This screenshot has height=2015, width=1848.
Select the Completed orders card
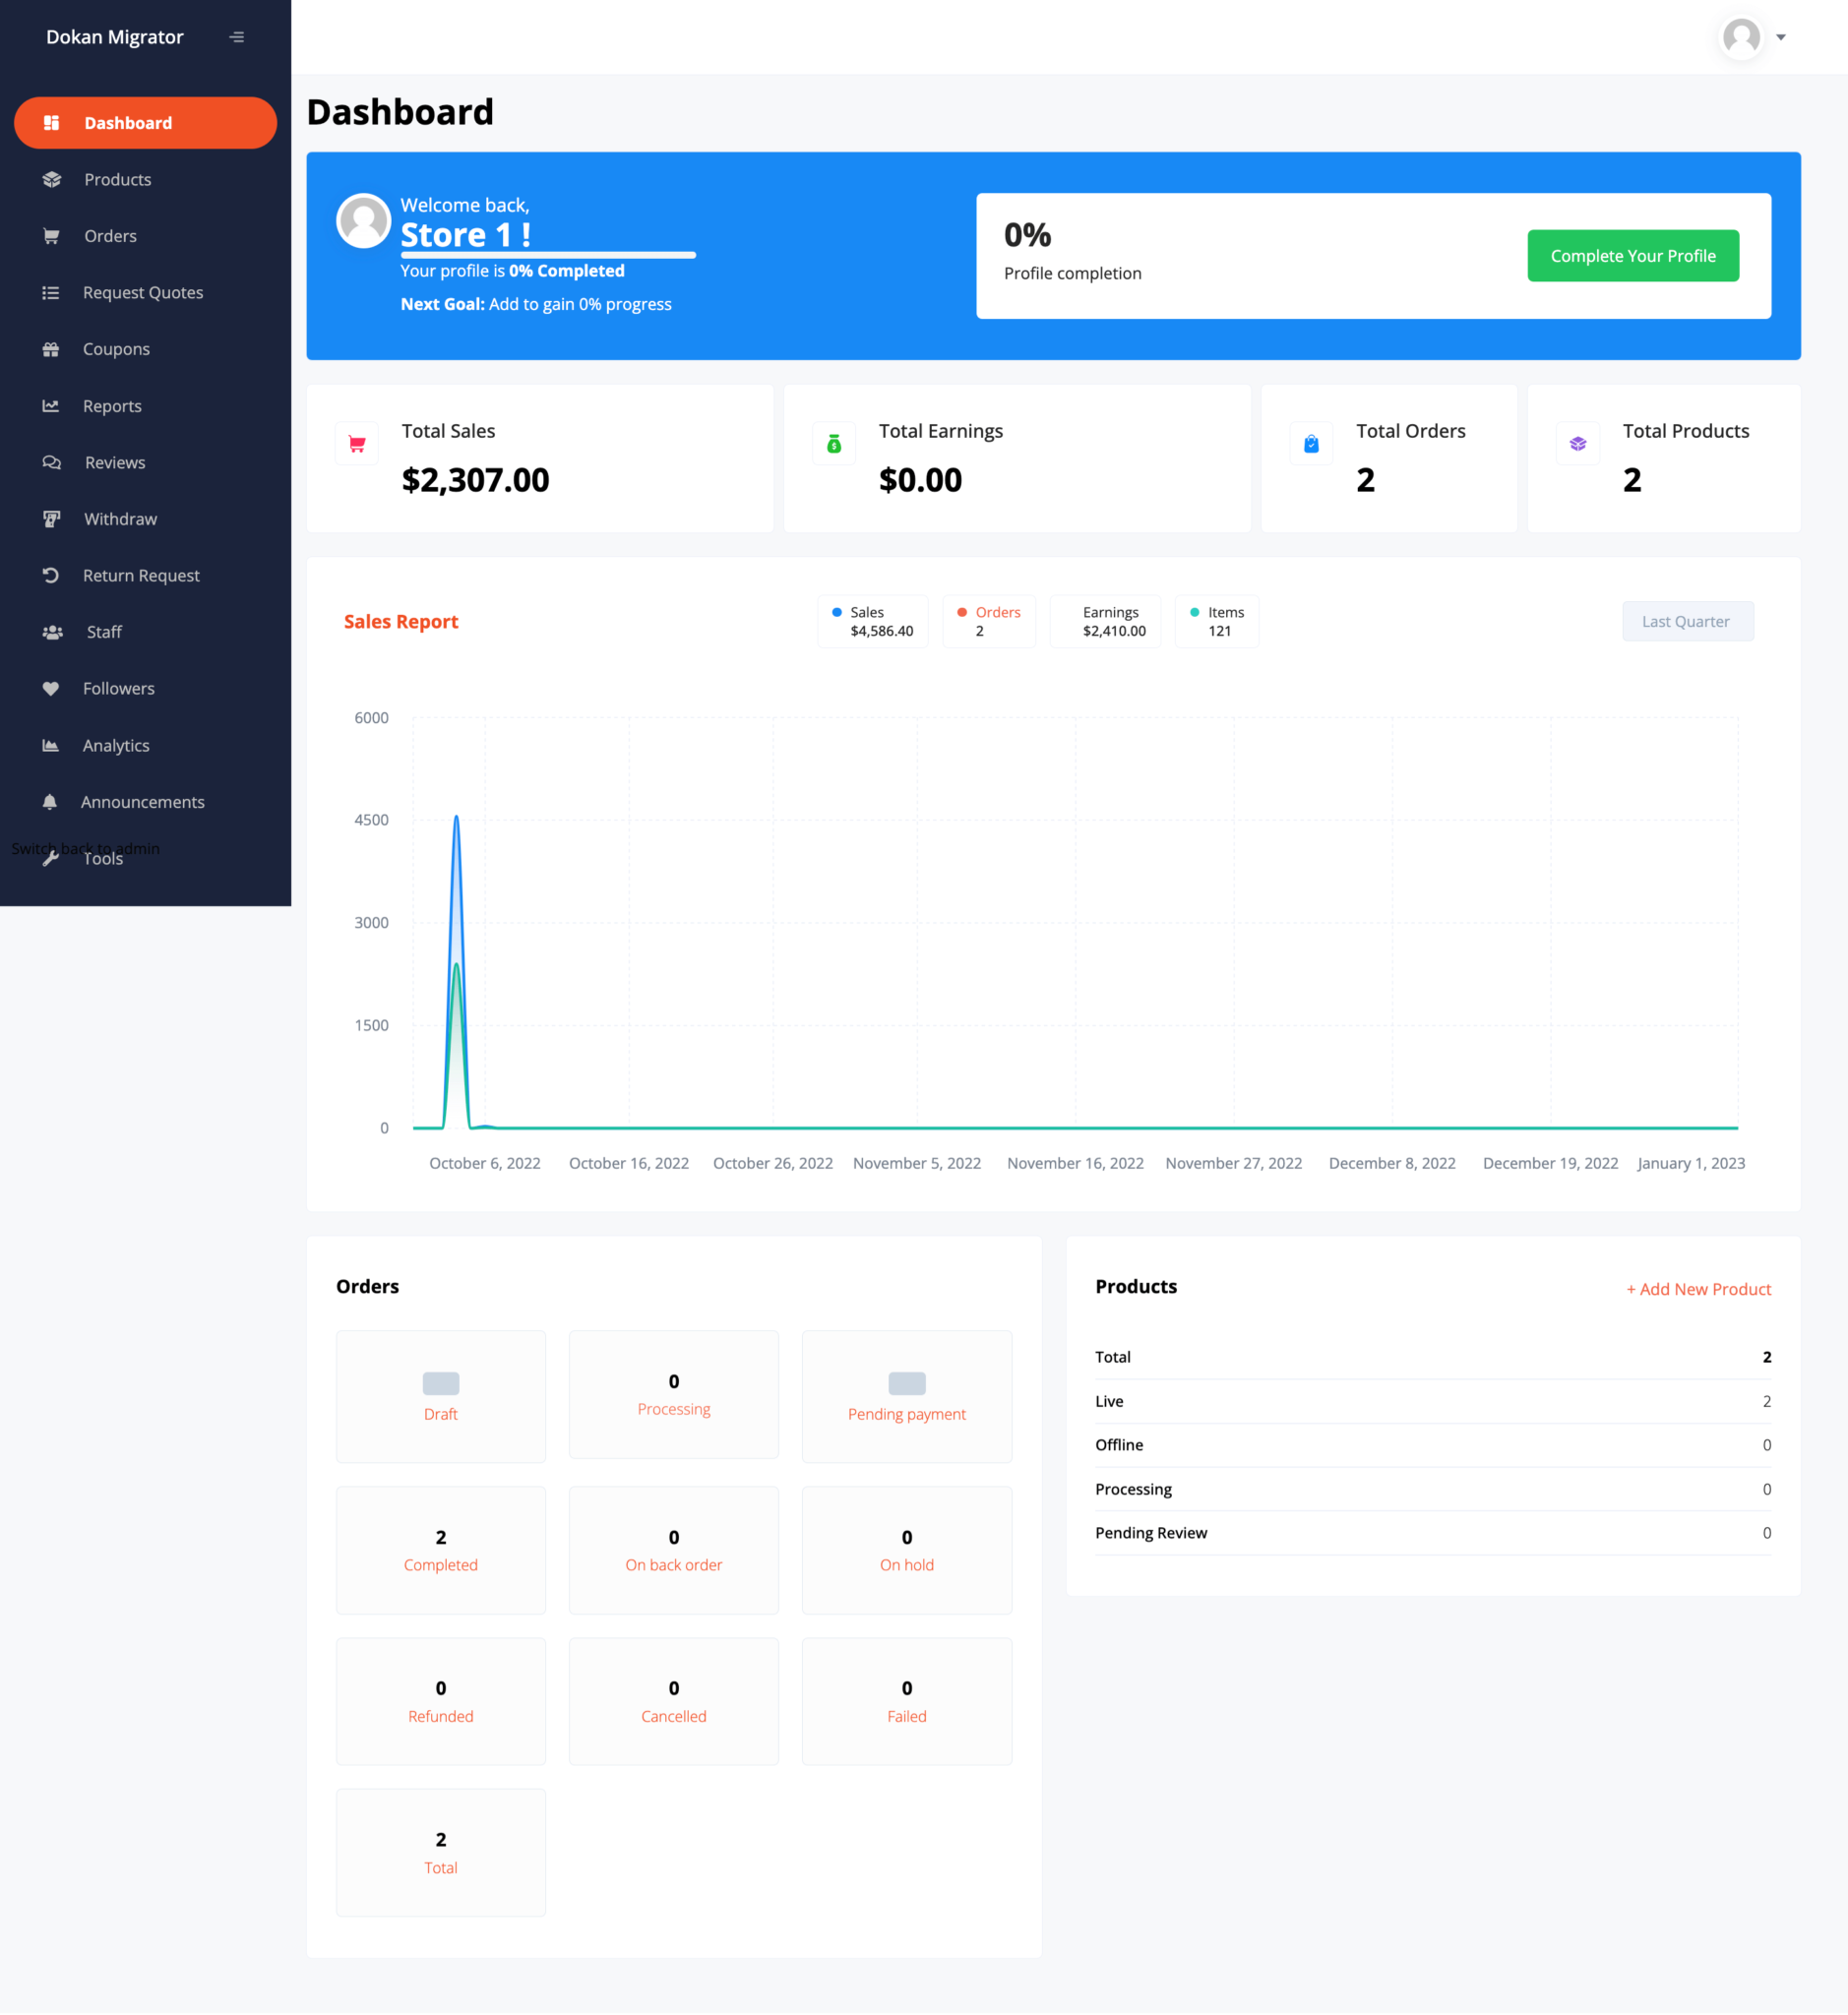click(440, 1550)
